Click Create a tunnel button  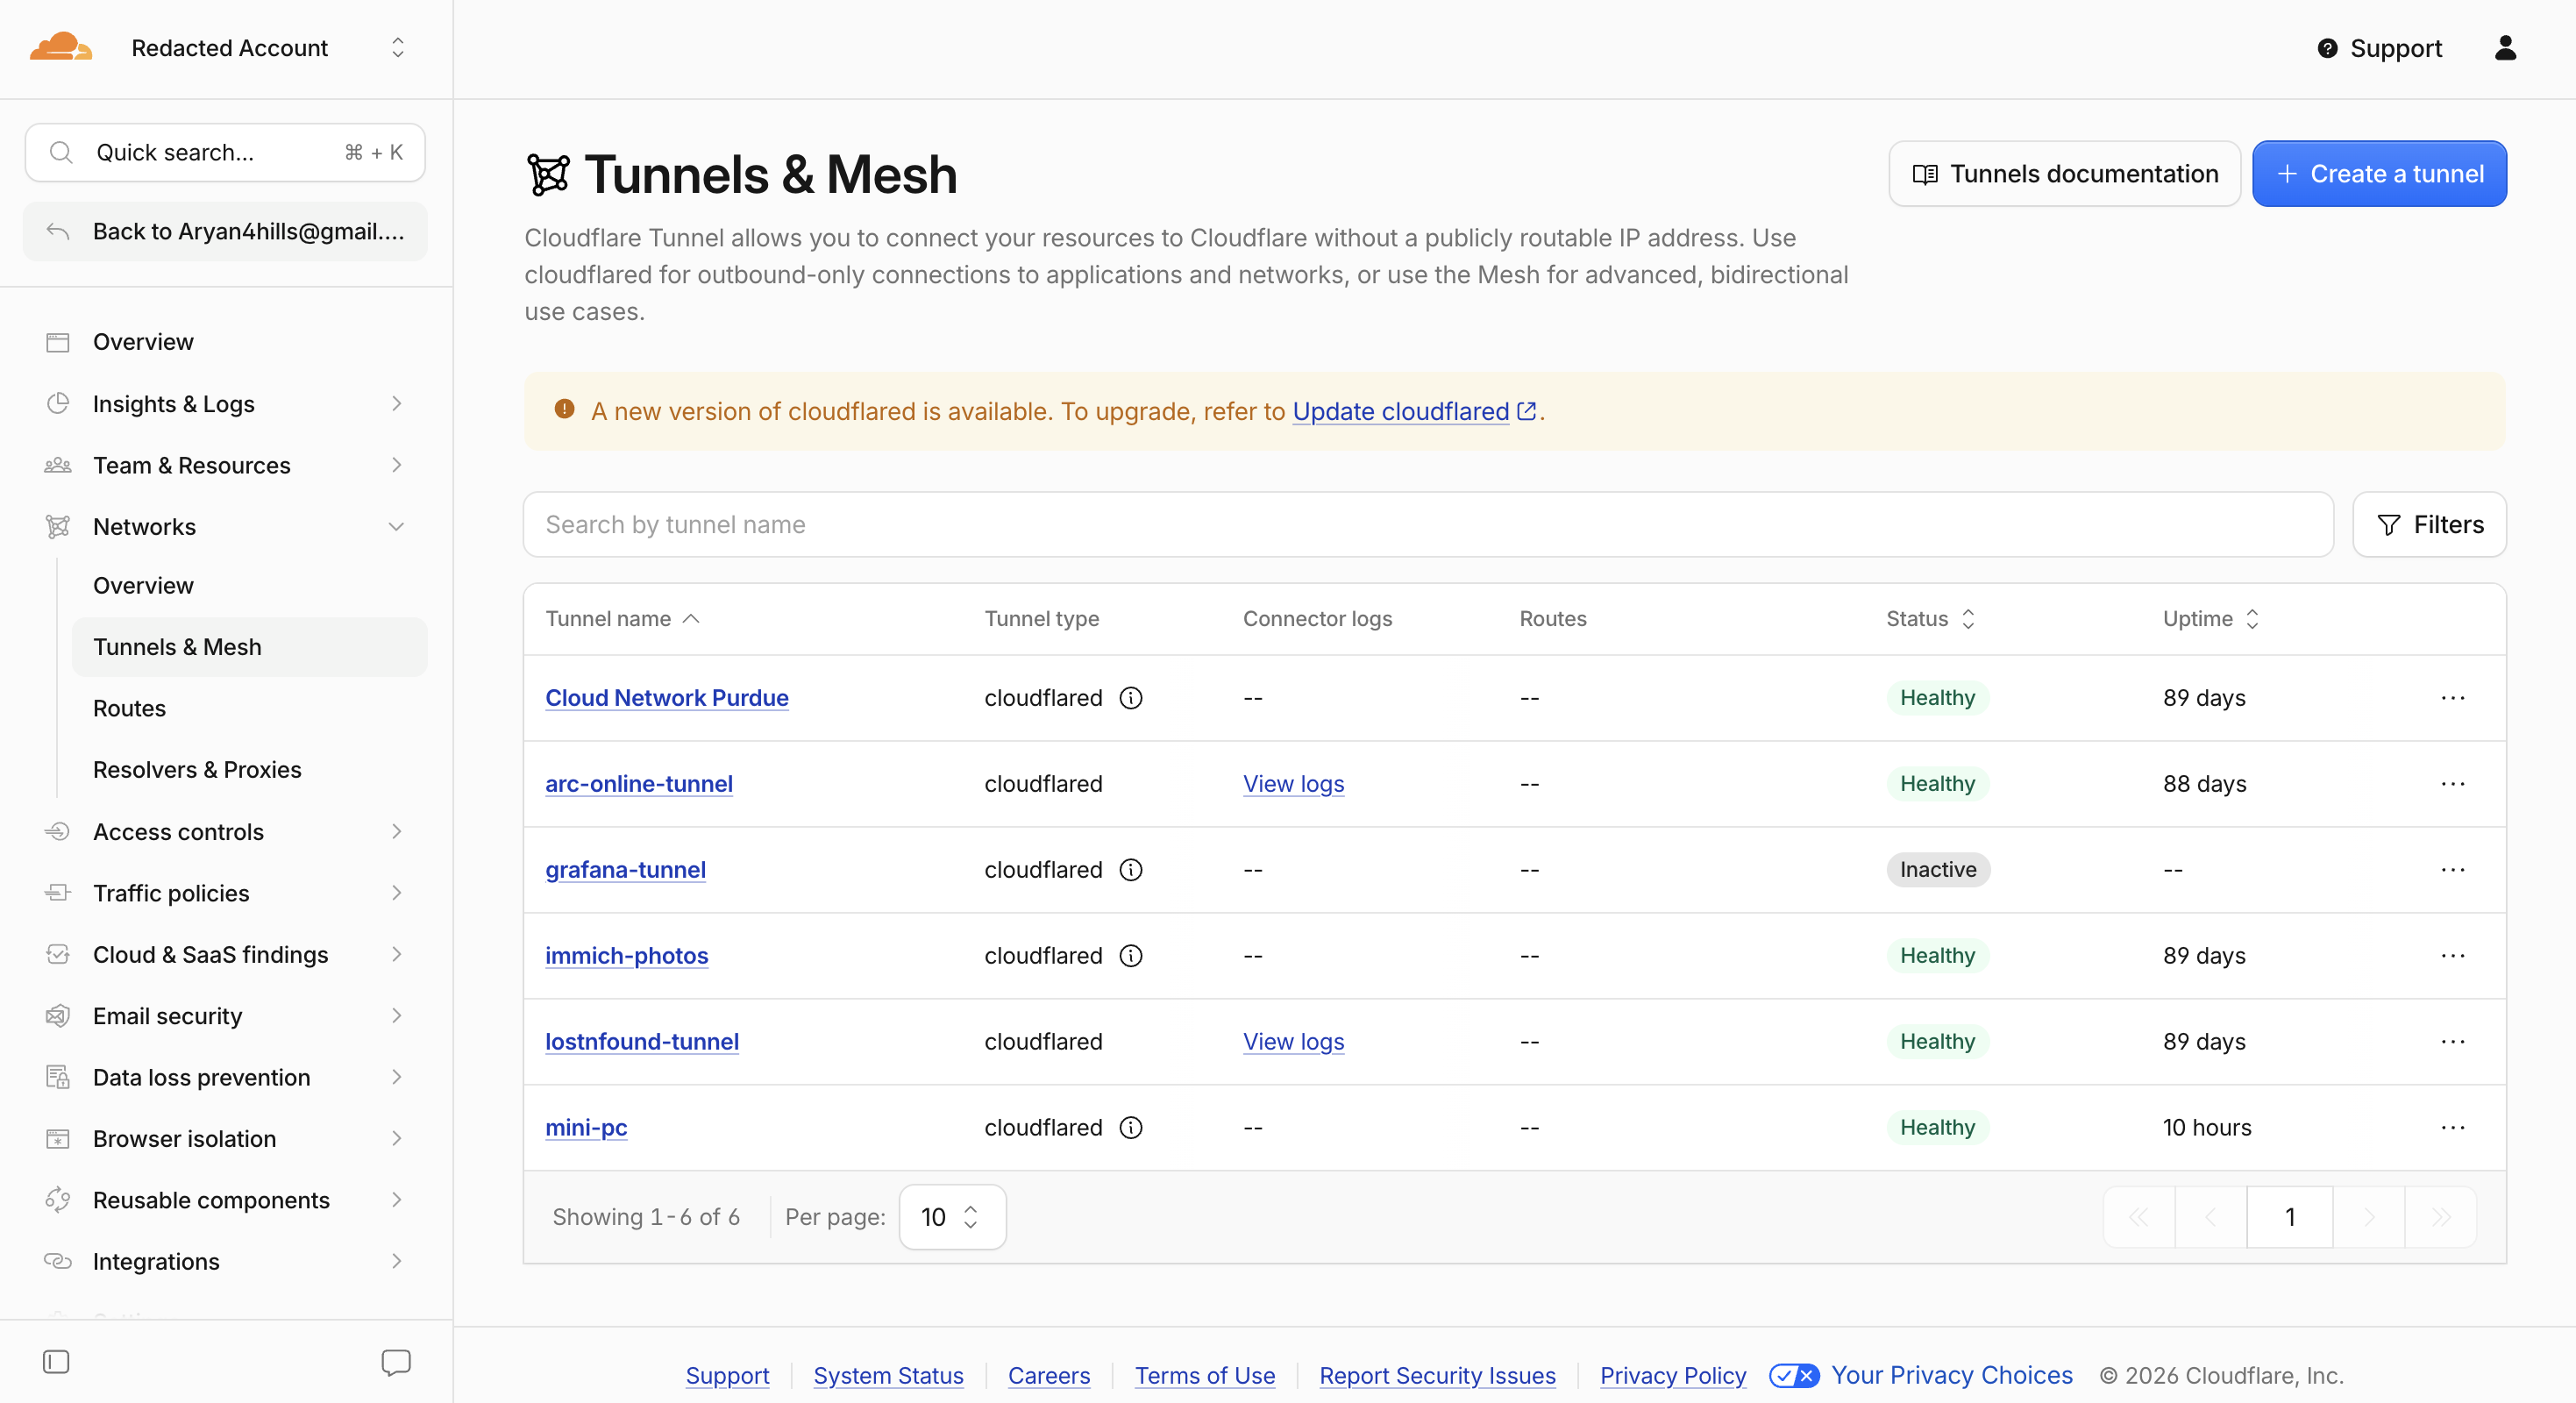(2379, 174)
